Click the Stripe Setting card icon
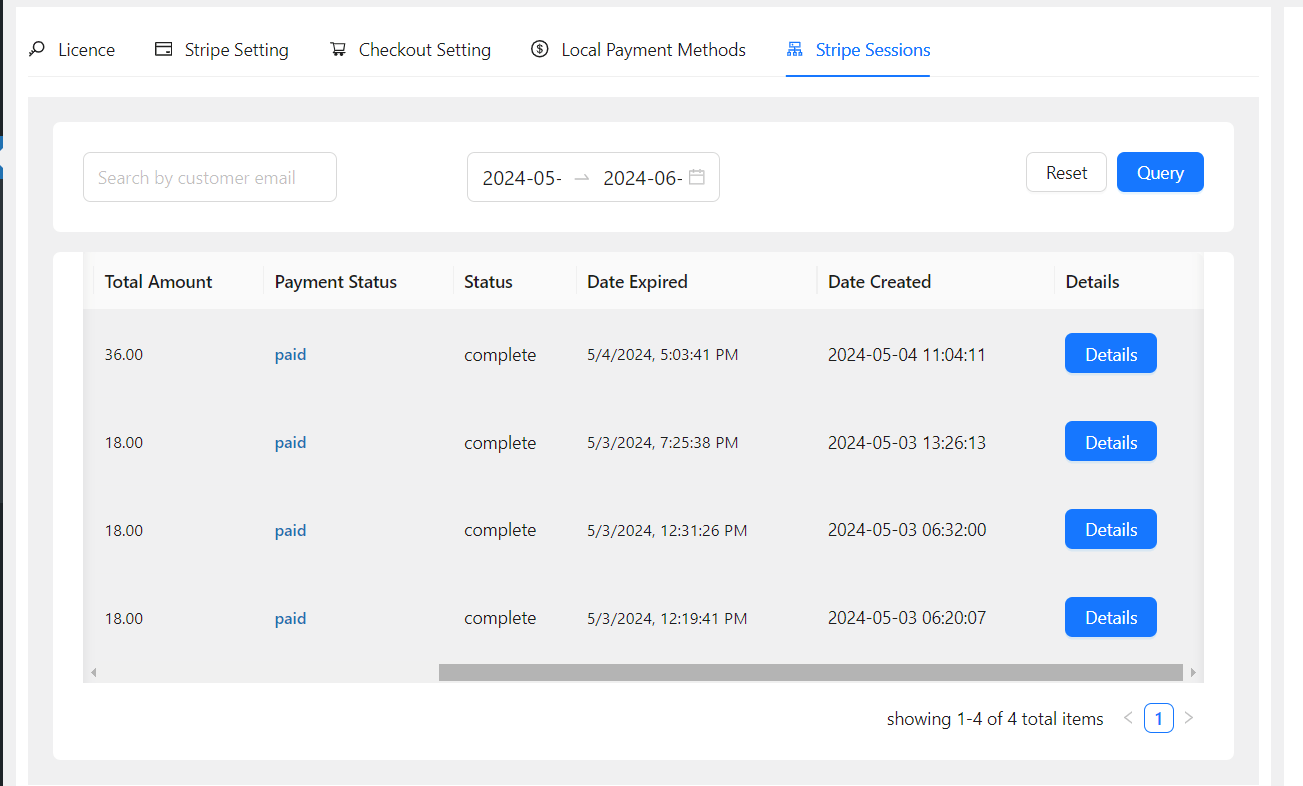Image resolution: width=1303 pixels, height=786 pixels. tap(164, 49)
